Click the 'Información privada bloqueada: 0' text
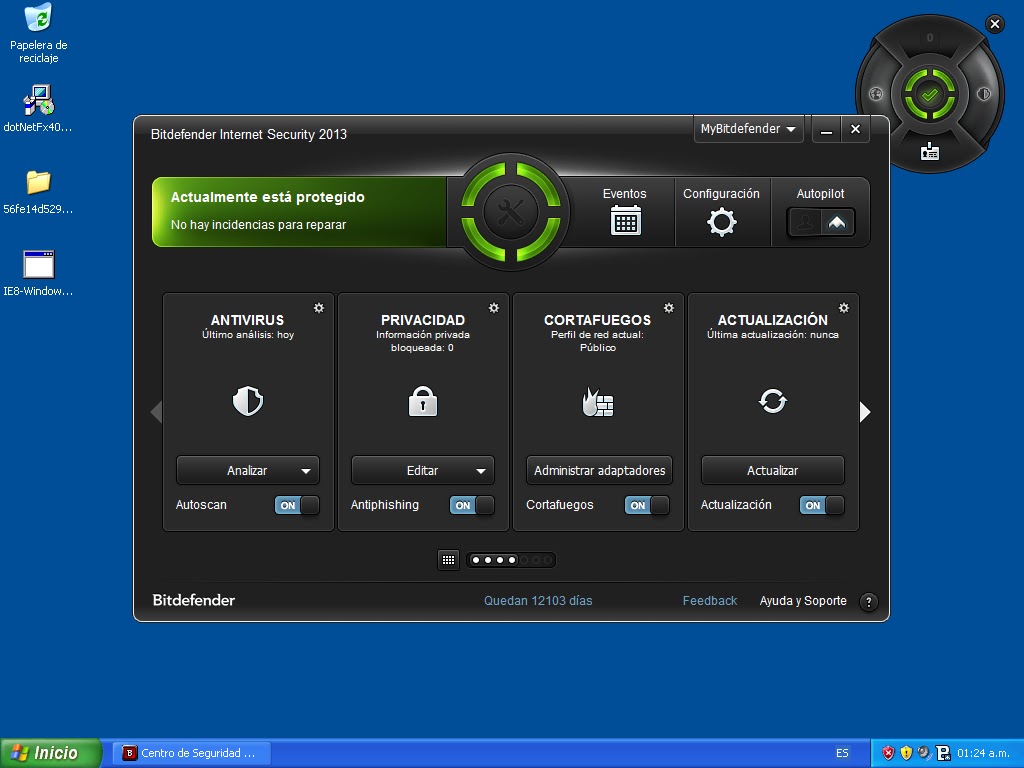The width and height of the screenshot is (1024, 768). (423, 341)
